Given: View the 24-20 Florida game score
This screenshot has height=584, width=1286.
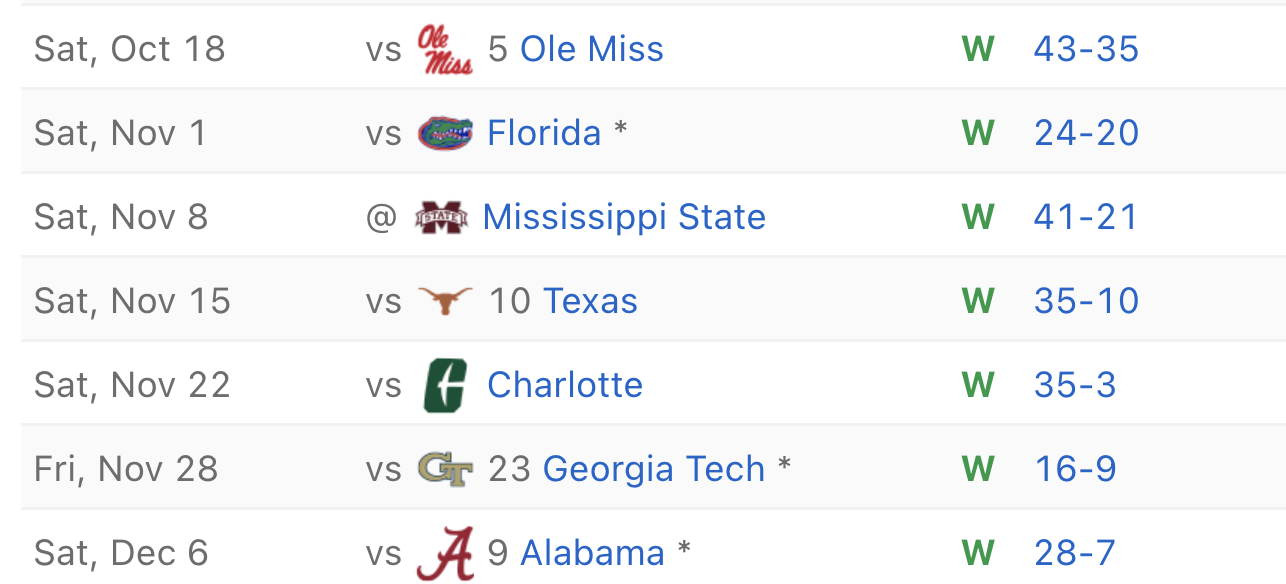Looking at the screenshot, I should coord(1086,133).
